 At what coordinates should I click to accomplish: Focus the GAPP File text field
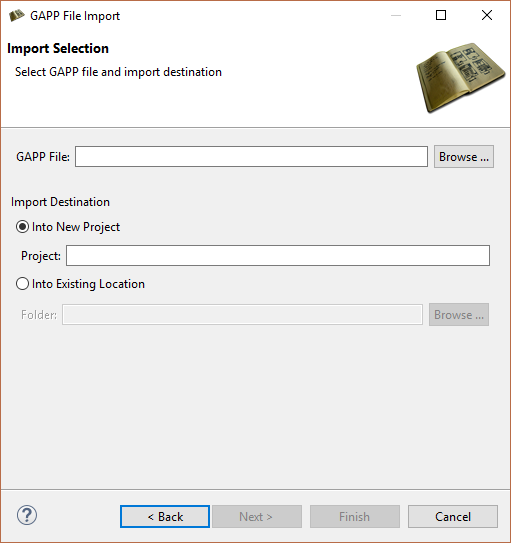click(251, 157)
